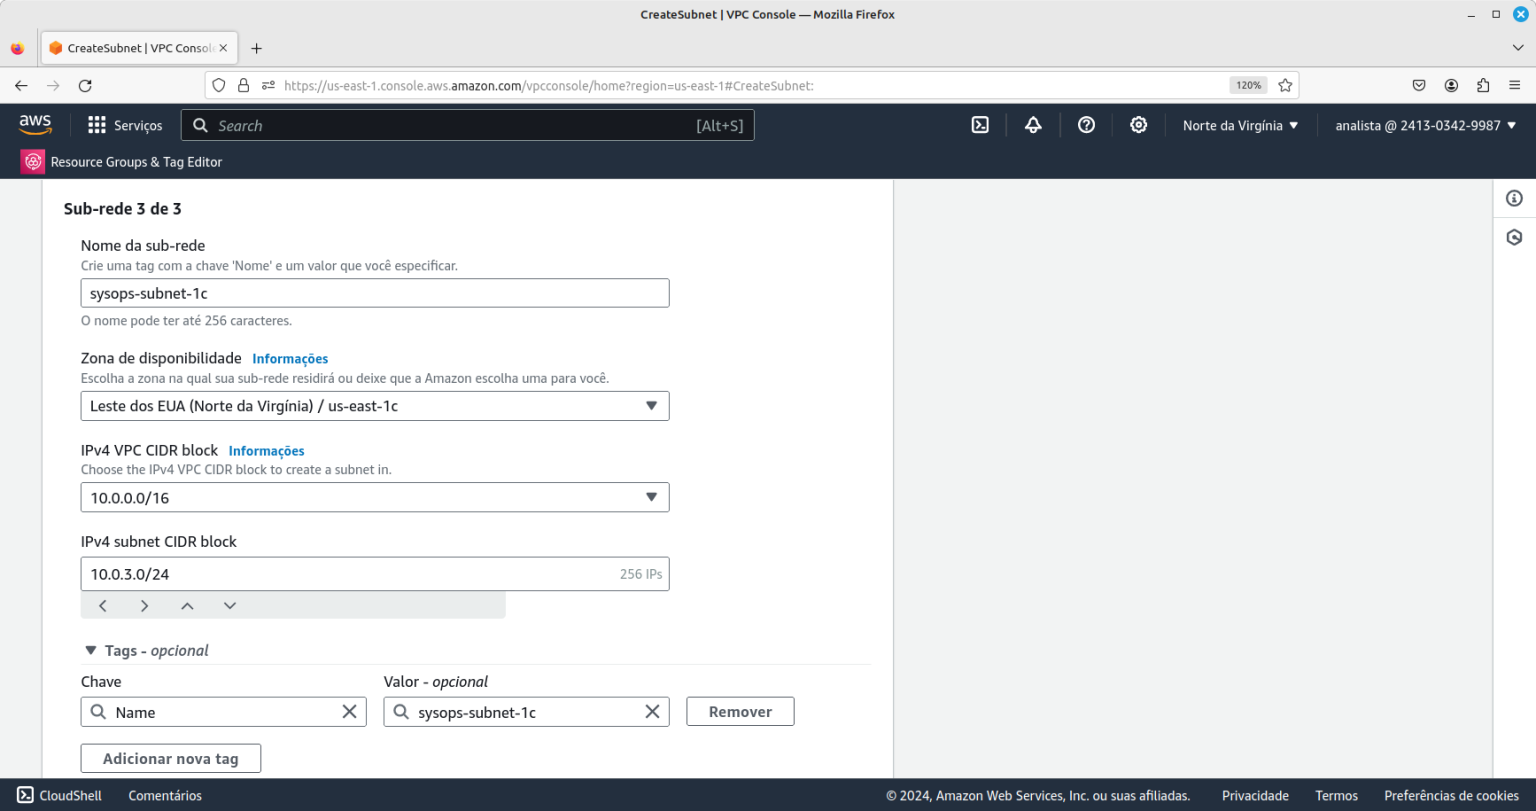The height and width of the screenshot is (811, 1536).
Task: Open the info panel icon on right sidebar
Action: (x=1514, y=199)
